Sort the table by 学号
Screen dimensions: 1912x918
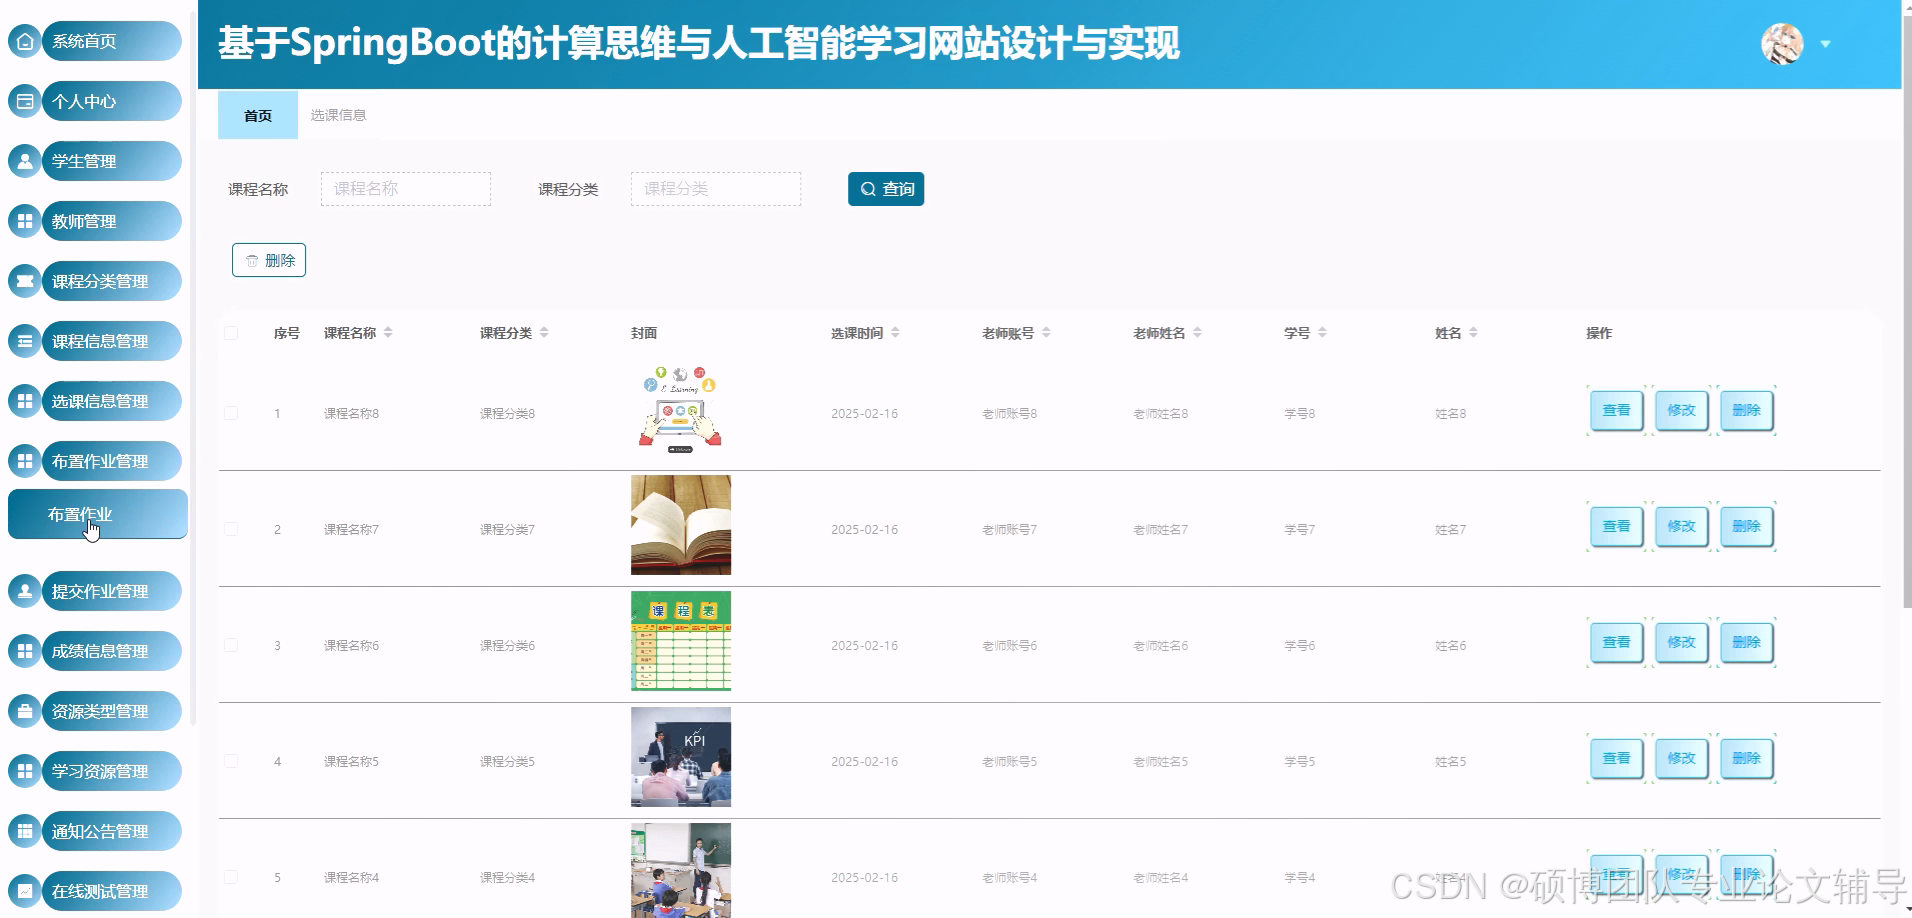tap(1322, 333)
